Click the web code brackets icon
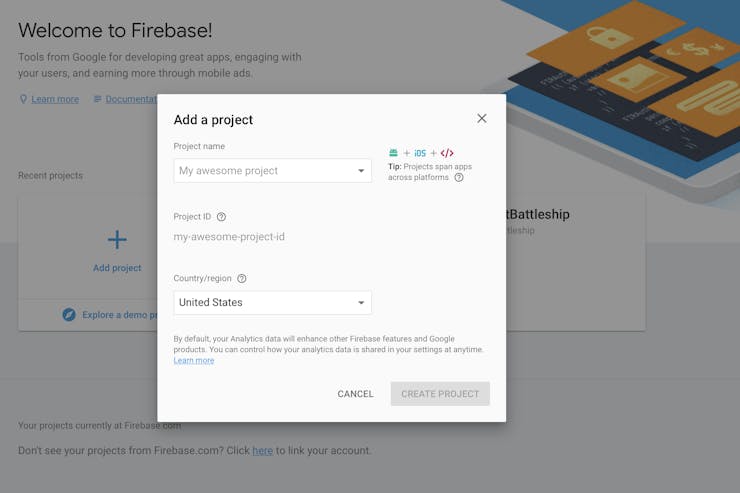The image size is (740, 493). click(447, 153)
